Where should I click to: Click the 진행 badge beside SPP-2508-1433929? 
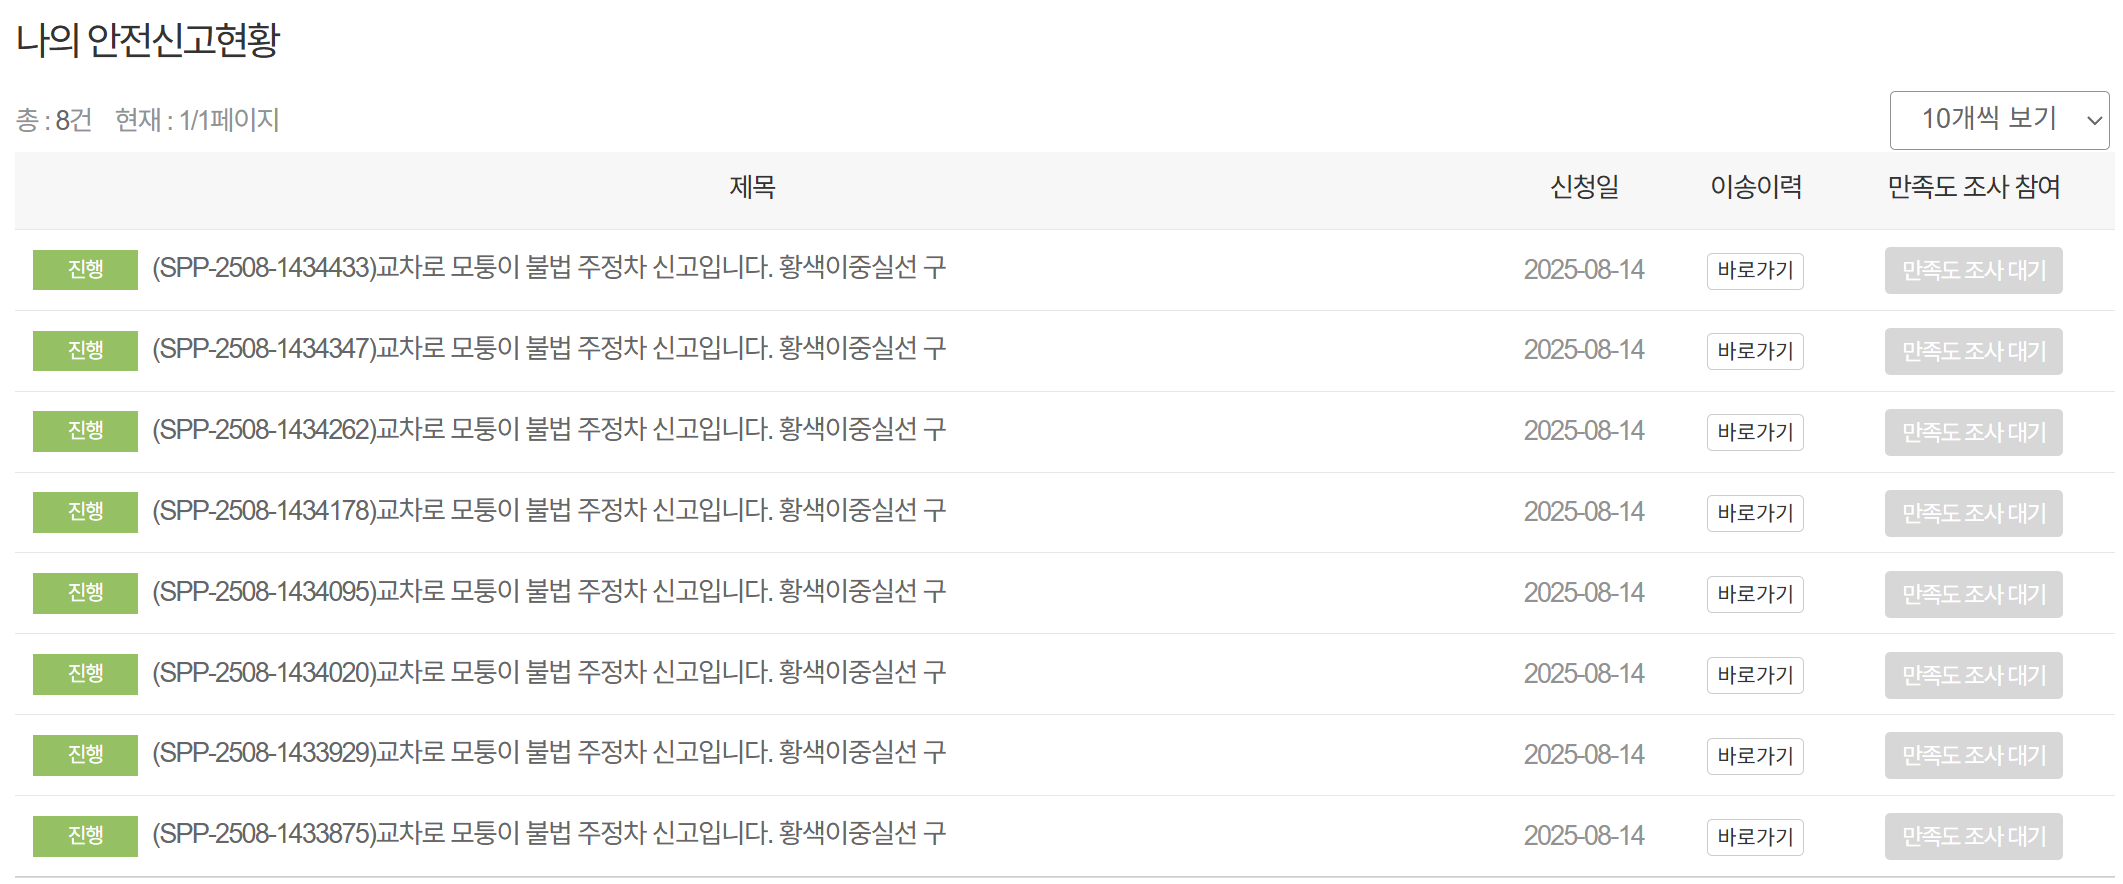tap(85, 755)
